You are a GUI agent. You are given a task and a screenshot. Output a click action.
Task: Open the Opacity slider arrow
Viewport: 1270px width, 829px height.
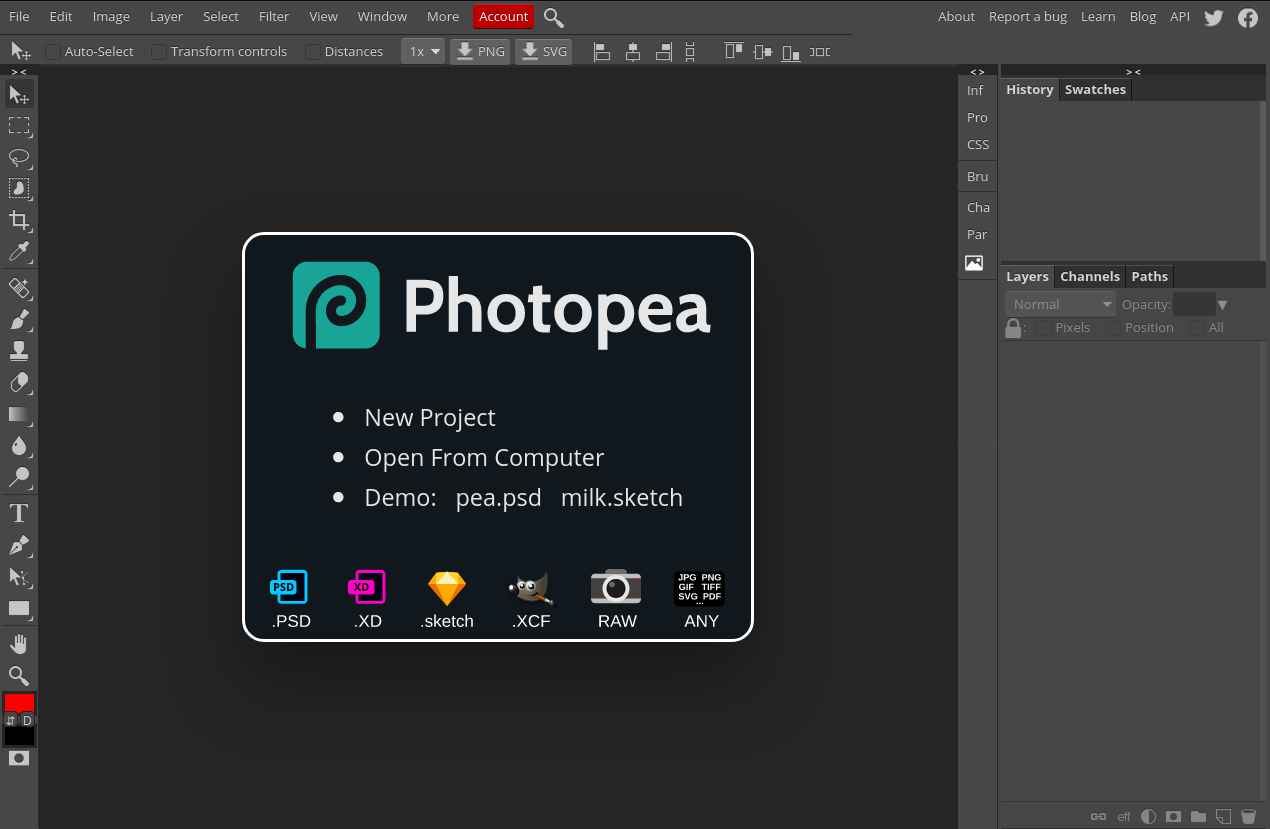1222,305
